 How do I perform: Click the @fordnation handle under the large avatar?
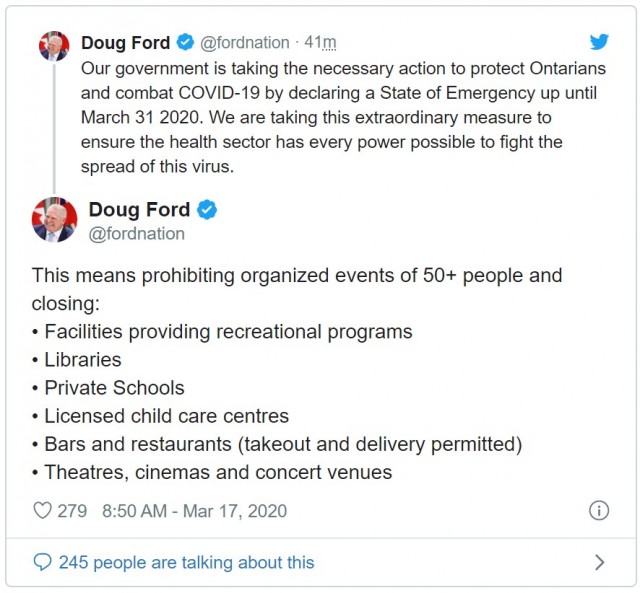click(x=137, y=234)
